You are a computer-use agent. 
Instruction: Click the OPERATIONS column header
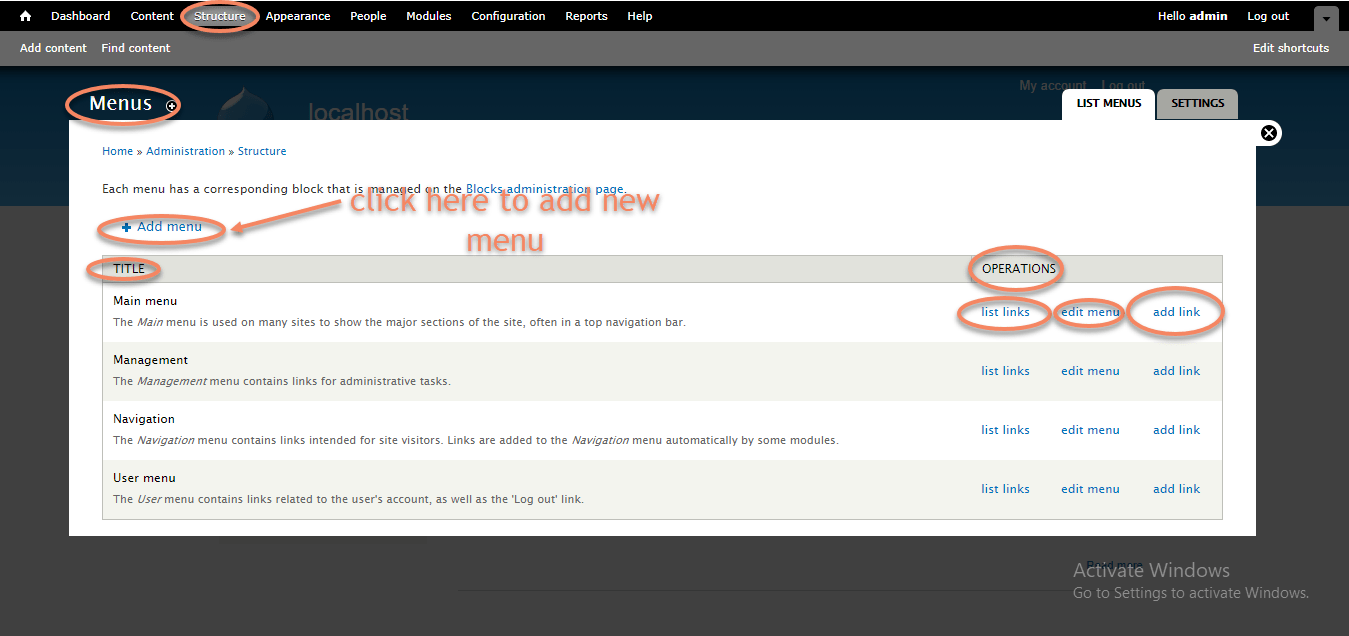[x=1018, y=269]
